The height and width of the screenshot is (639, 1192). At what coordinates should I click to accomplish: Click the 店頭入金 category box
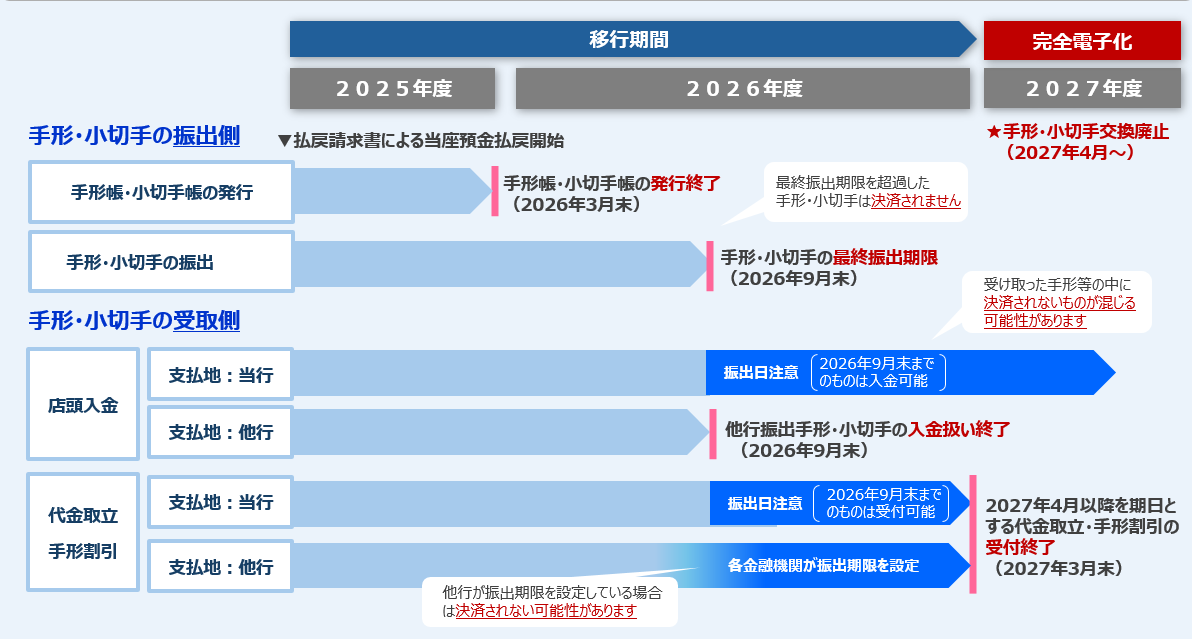pos(83,405)
